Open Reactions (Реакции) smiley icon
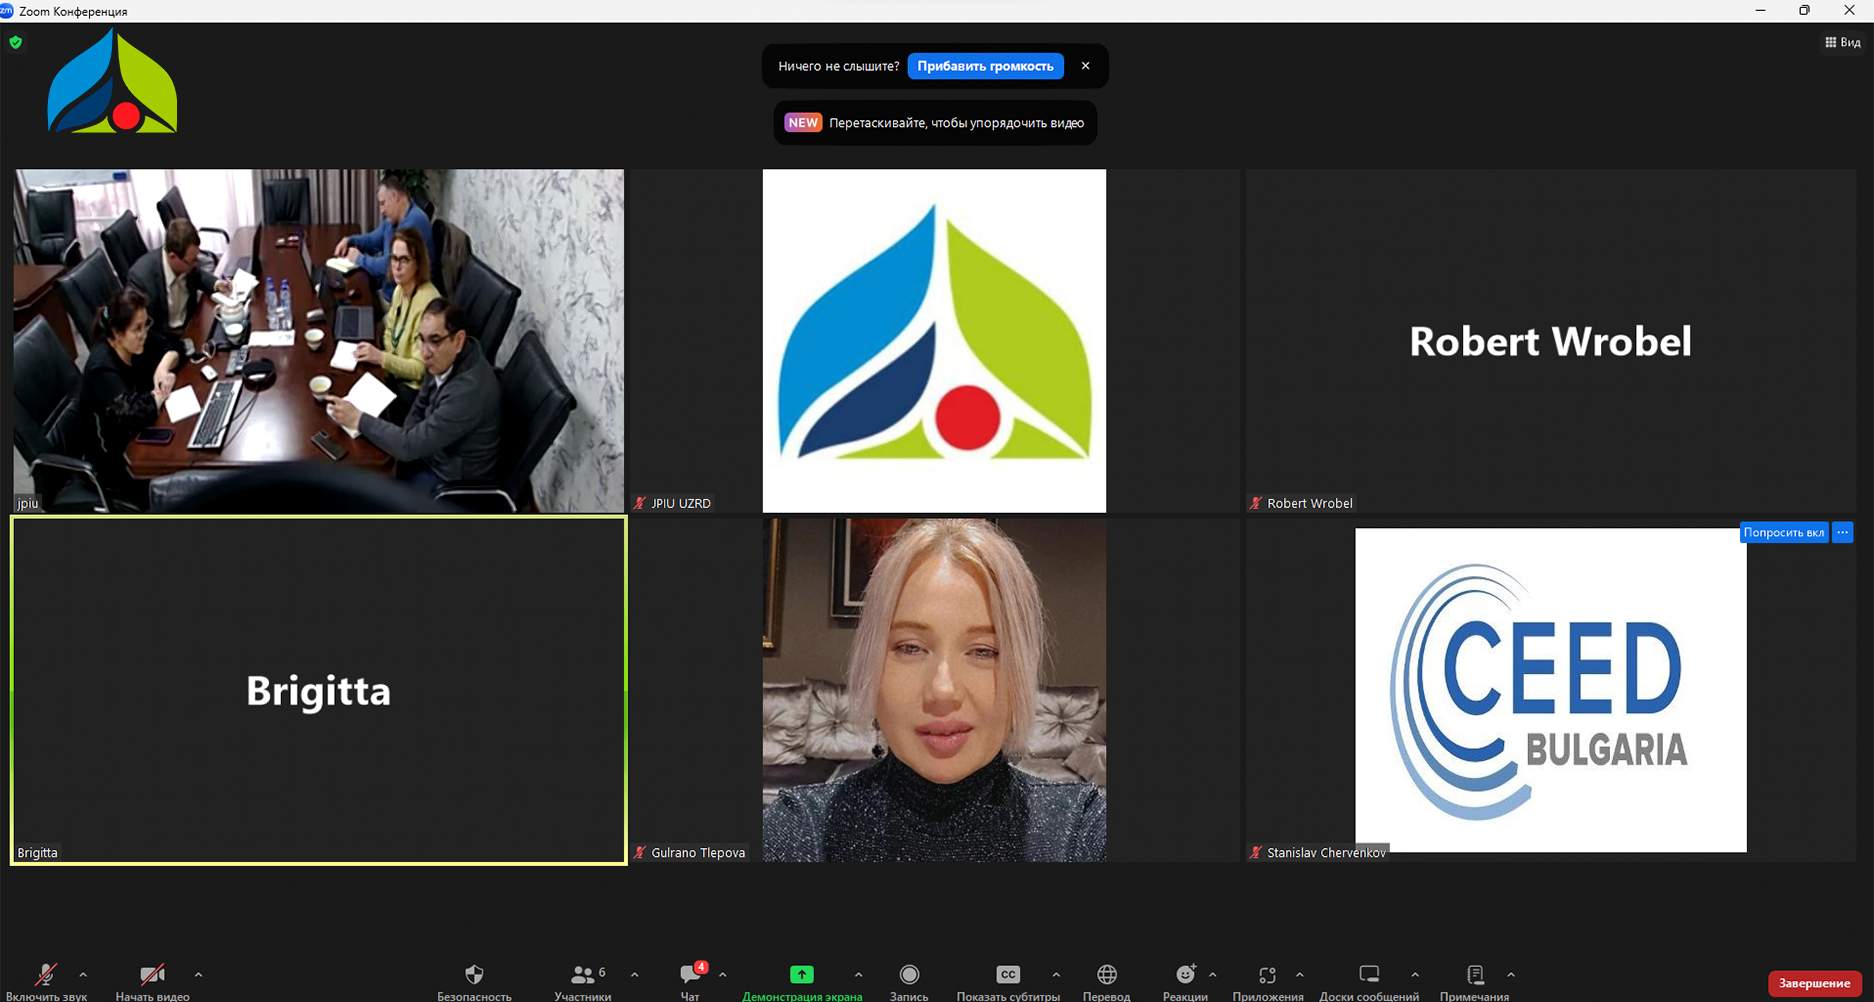 point(1185,975)
